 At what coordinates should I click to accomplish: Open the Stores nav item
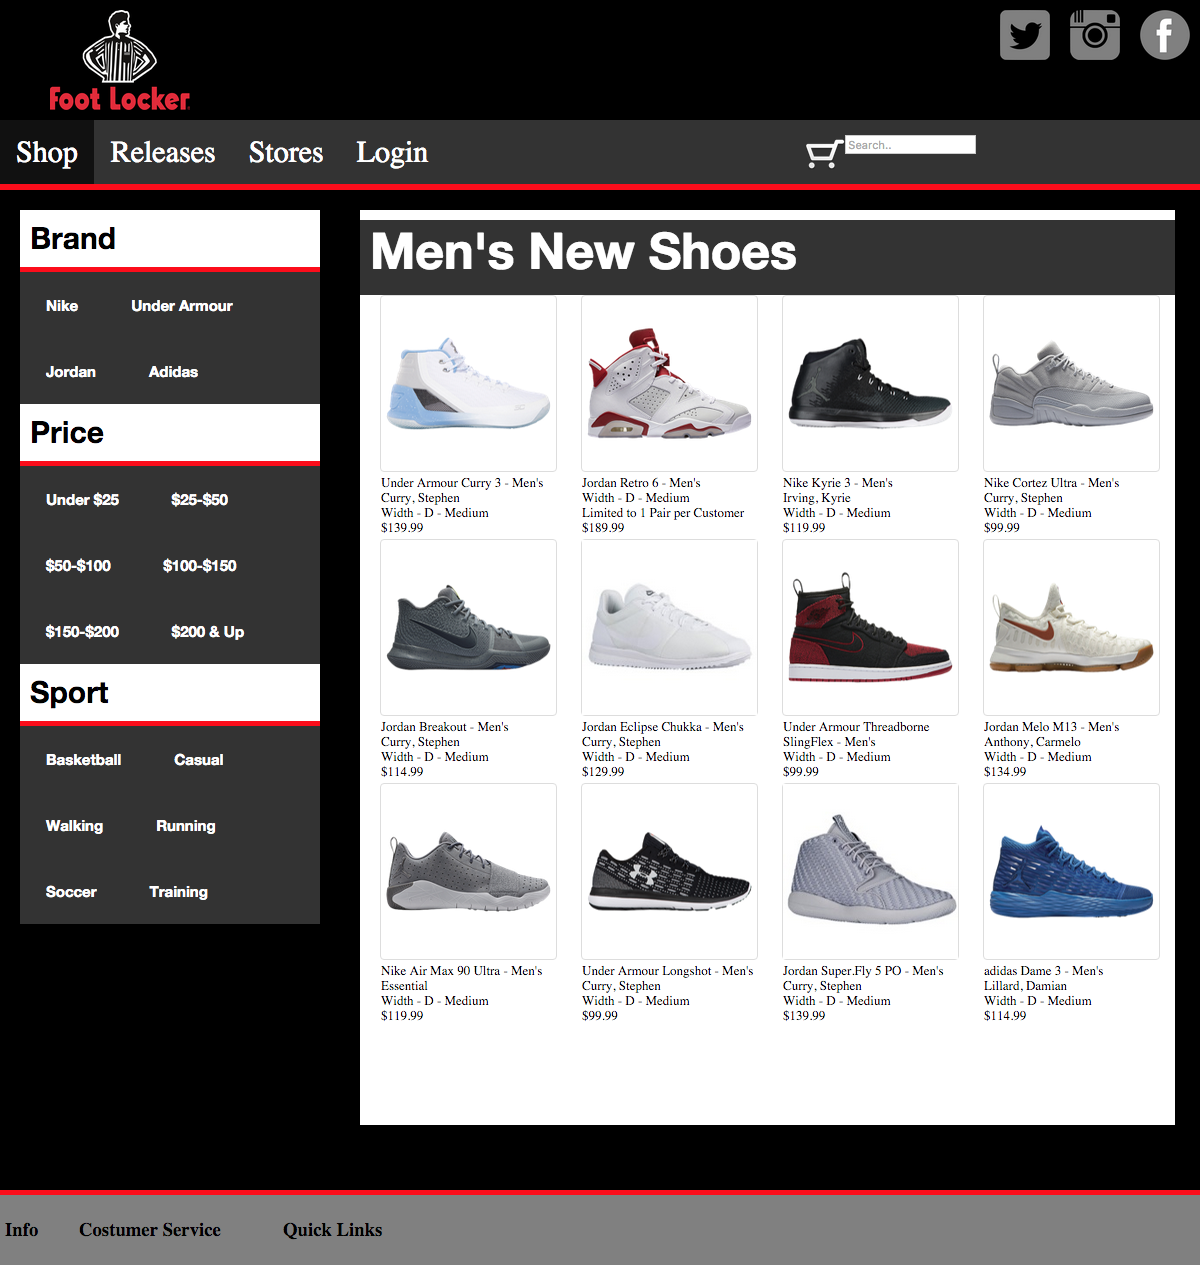pyautogui.click(x=286, y=152)
